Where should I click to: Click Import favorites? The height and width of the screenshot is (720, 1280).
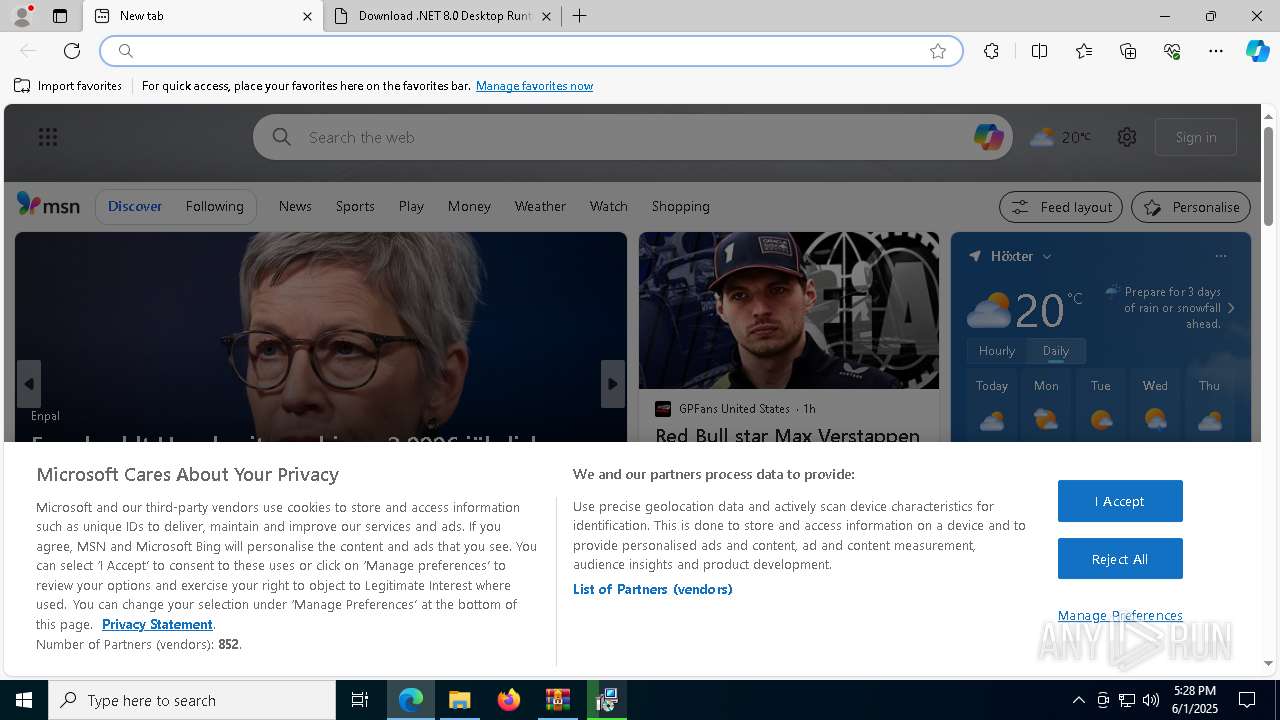tap(68, 86)
